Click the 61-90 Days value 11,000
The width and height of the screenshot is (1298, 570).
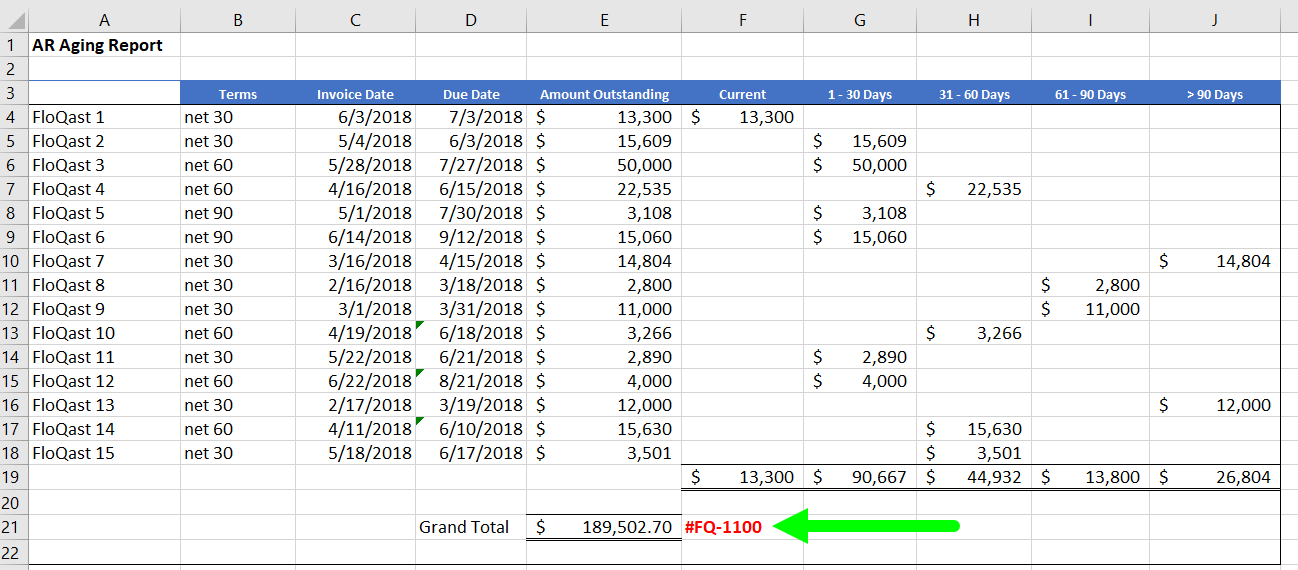[x=1090, y=309]
